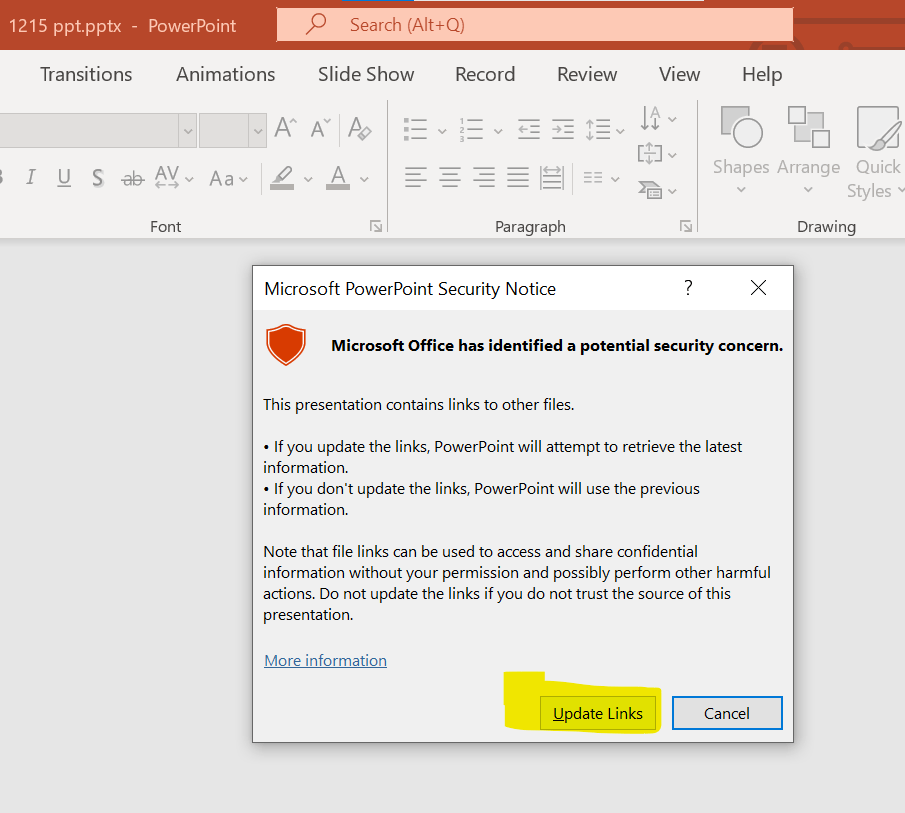Open Quick Styles gallery
Screen dimensions: 905x813
pos(877,152)
